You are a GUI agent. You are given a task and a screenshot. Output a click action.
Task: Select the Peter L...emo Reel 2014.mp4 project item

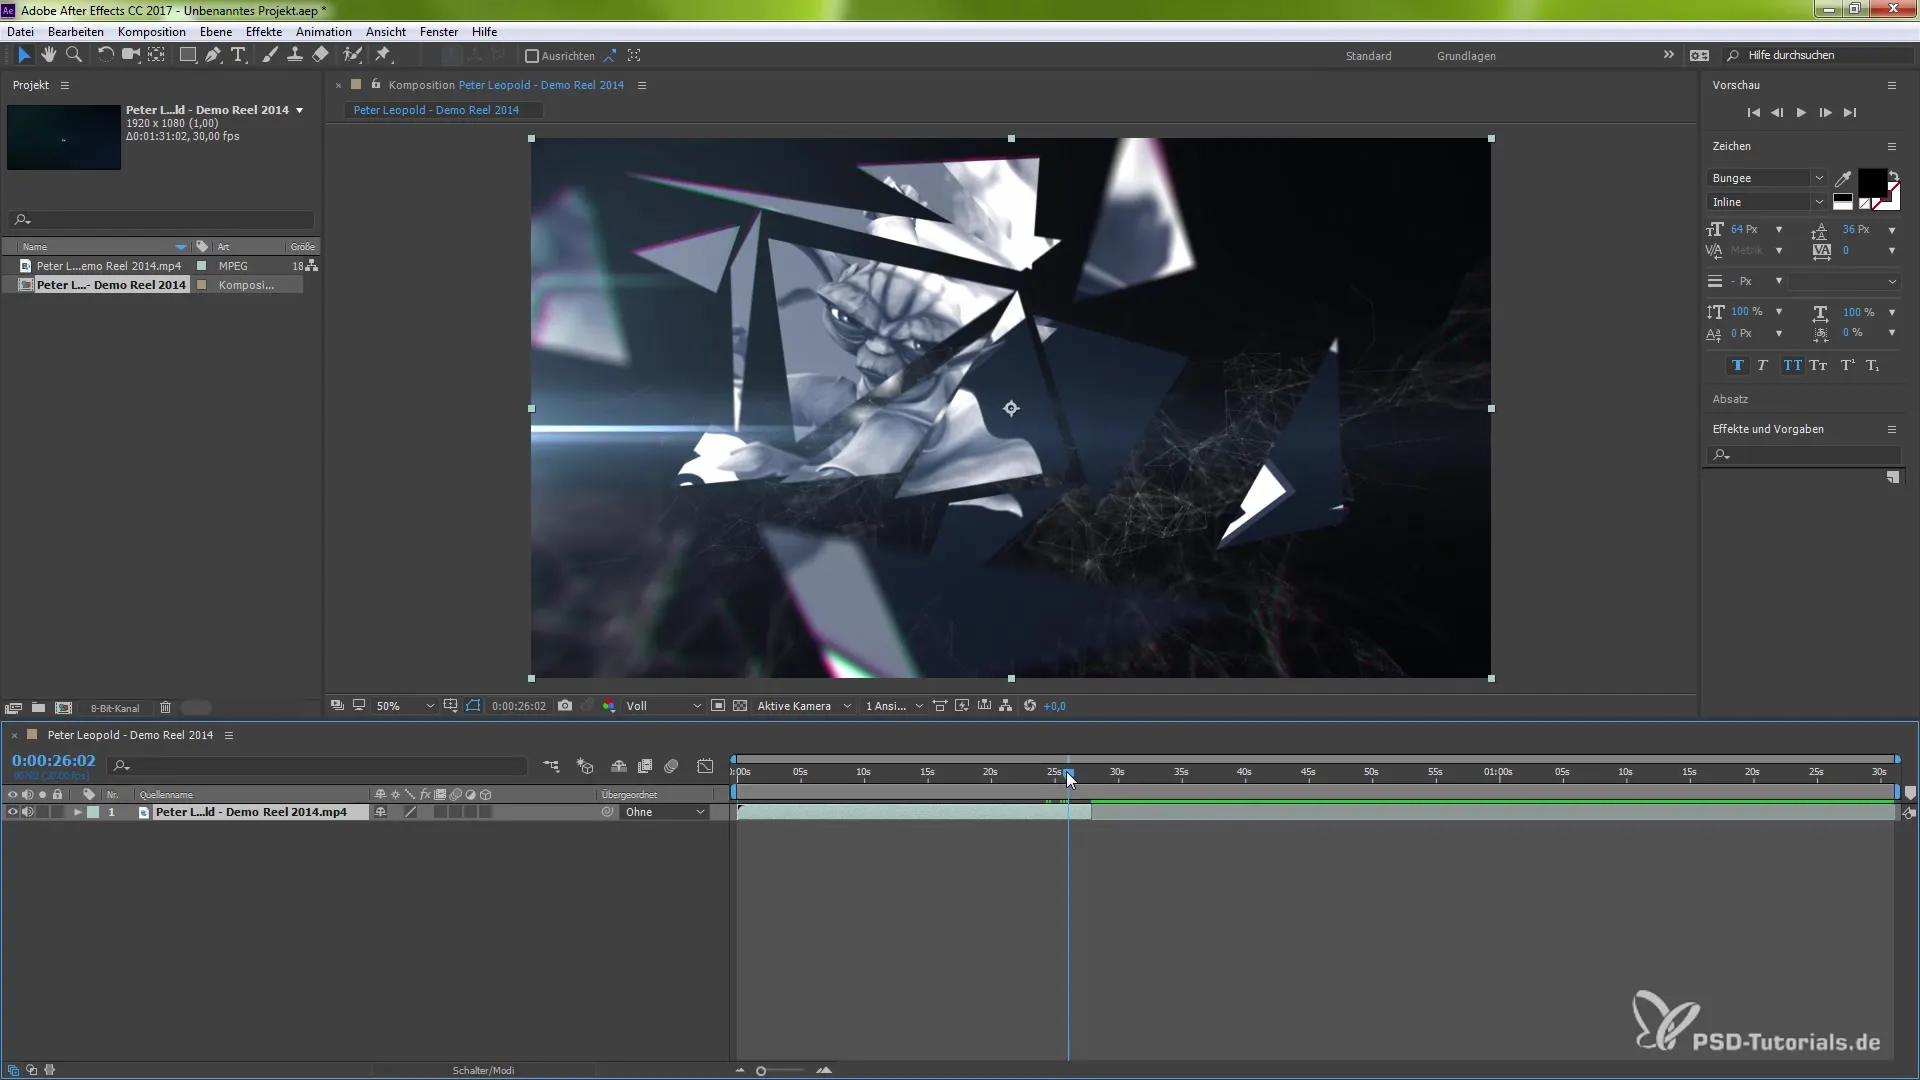pos(109,266)
